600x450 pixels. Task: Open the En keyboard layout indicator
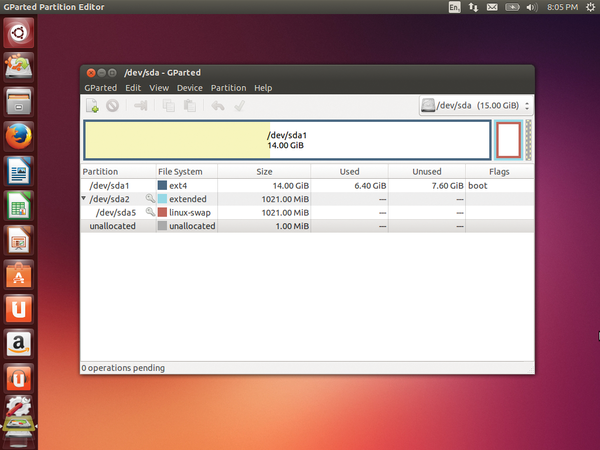[456, 7]
